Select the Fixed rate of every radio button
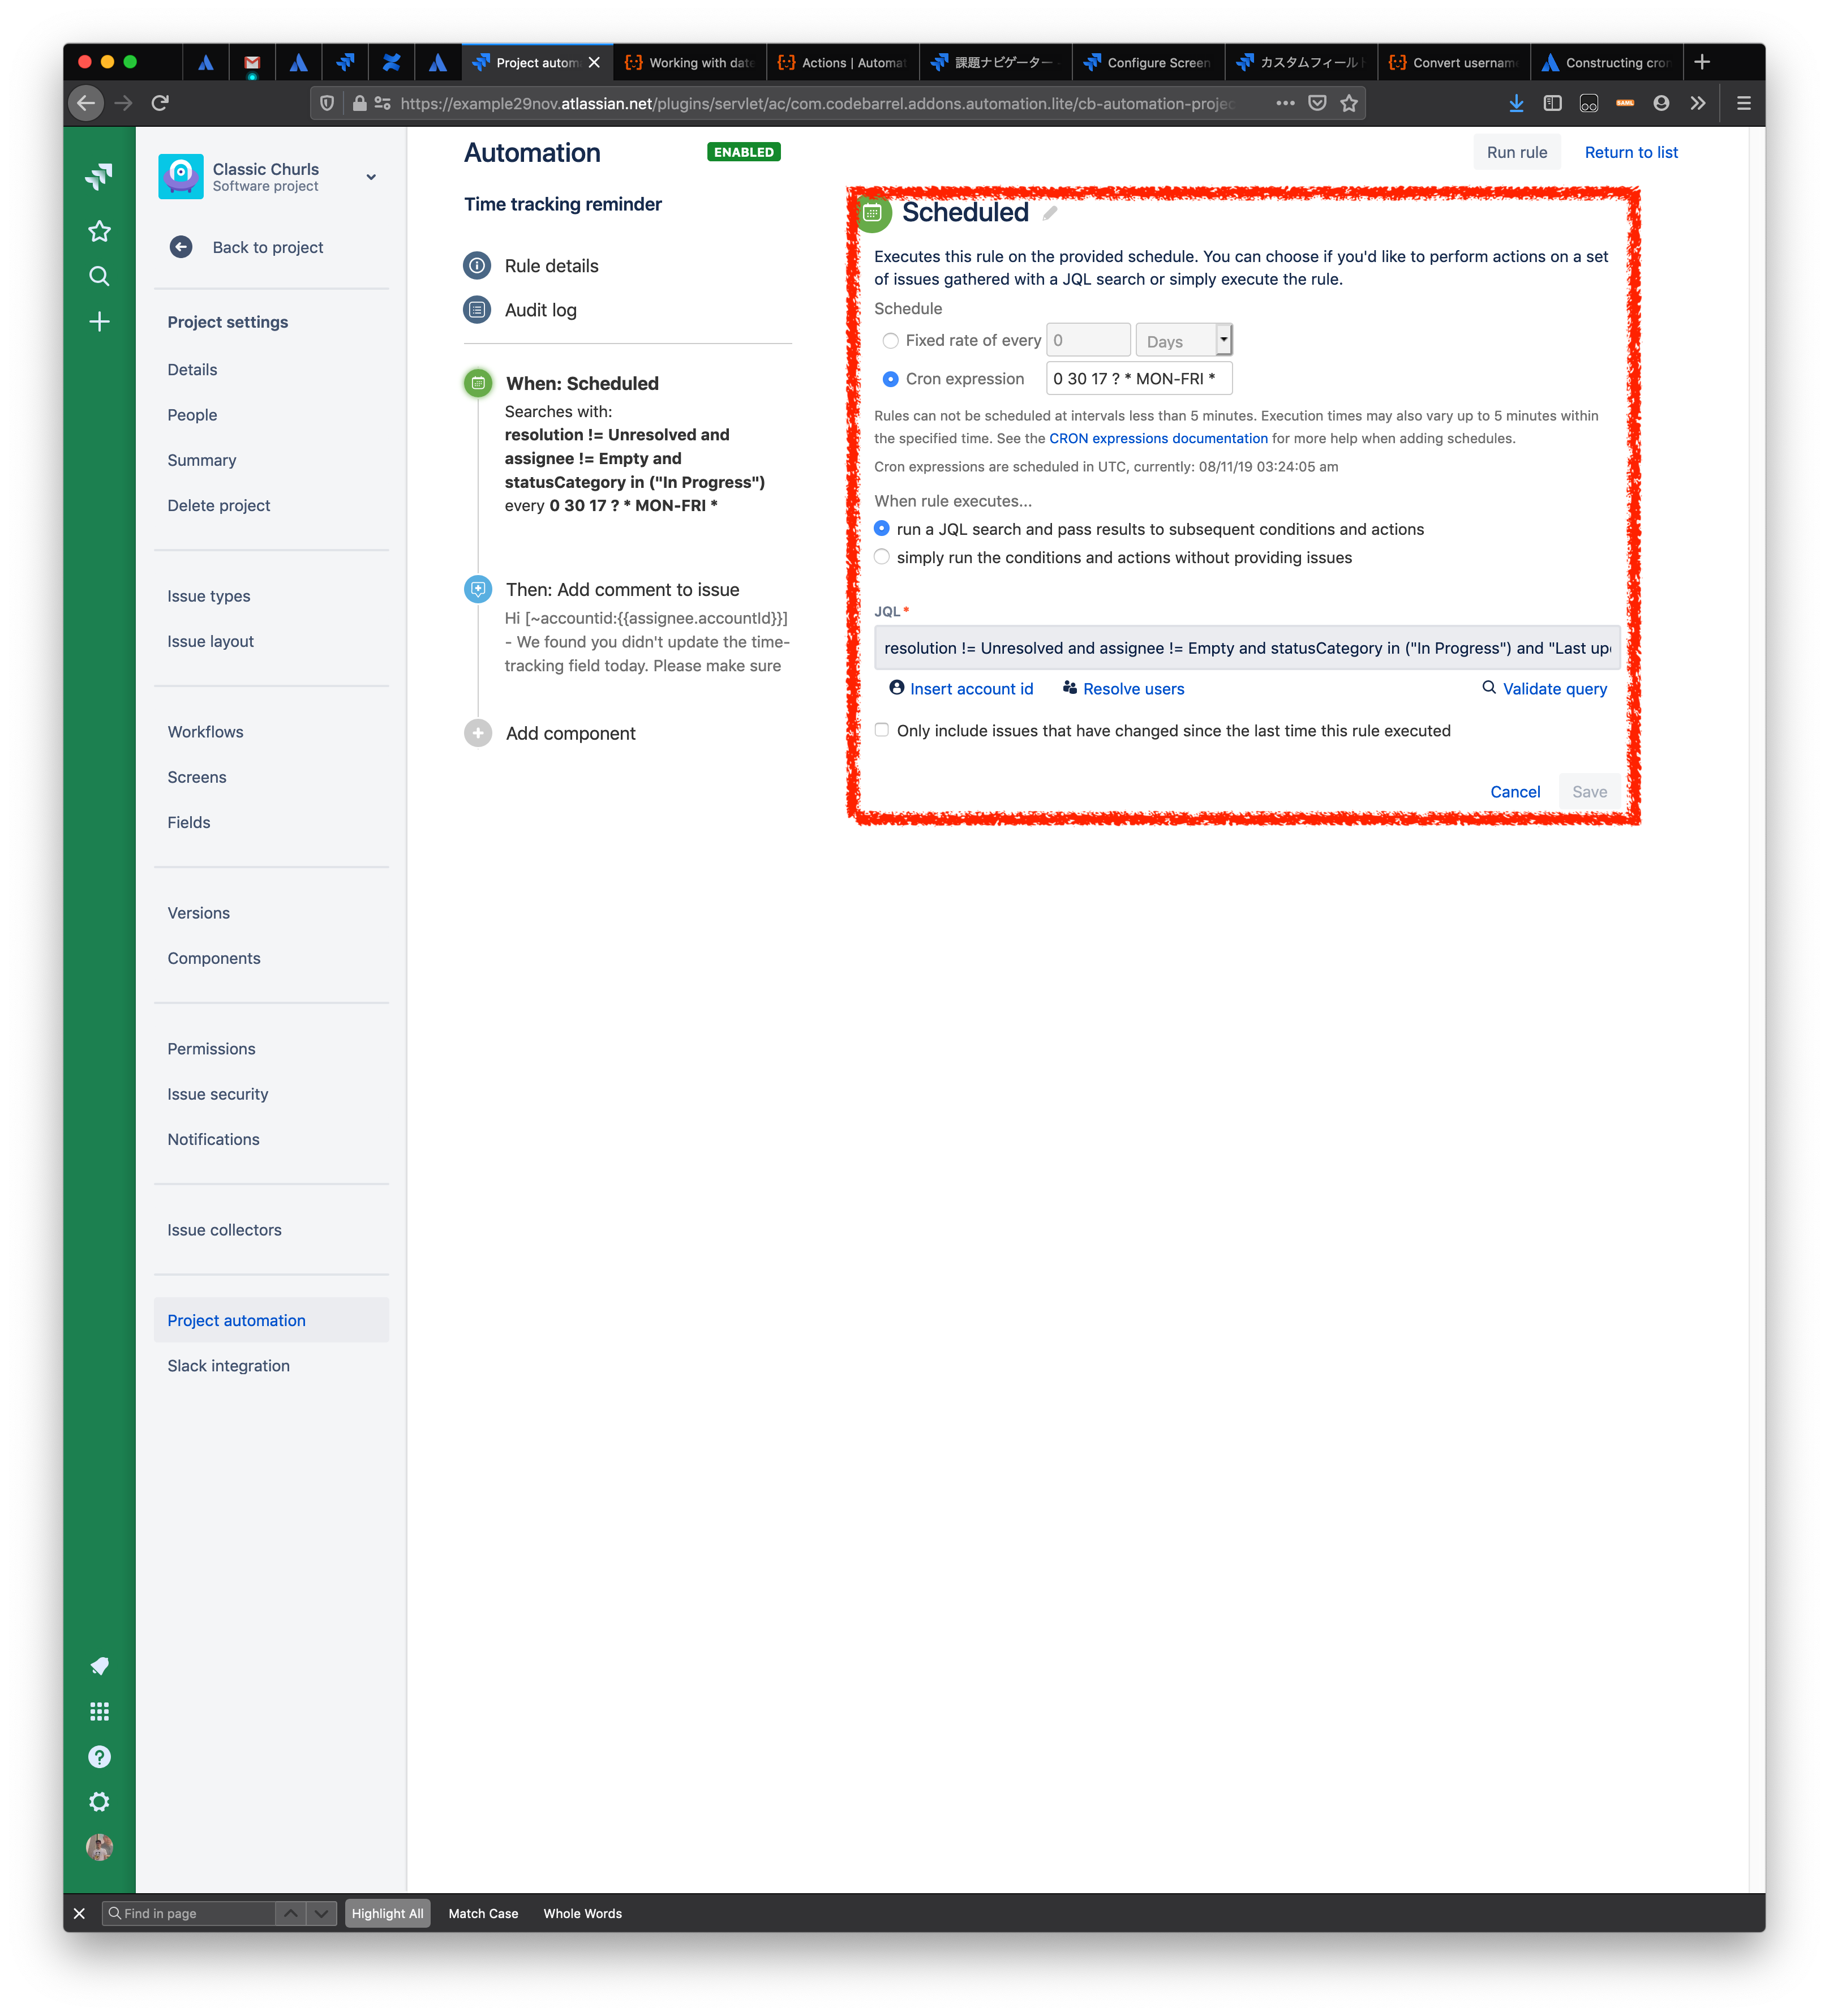Image resolution: width=1829 pixels, height=2016 pixels. (890, 341)
